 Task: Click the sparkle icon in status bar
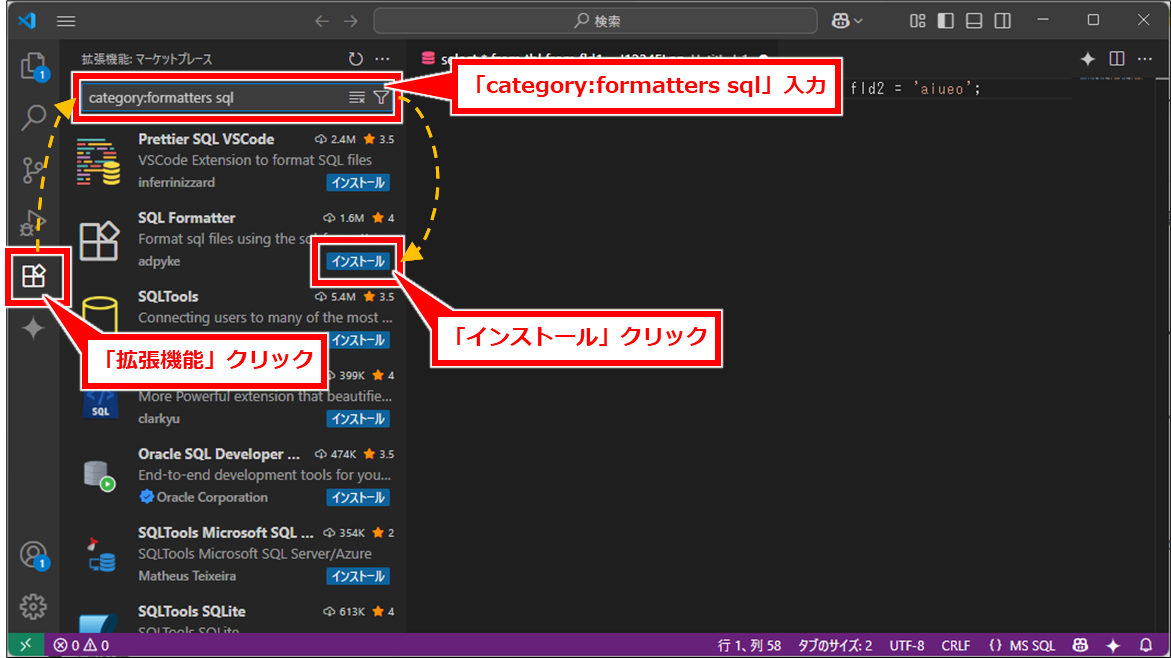pyautogui.click(x=1113, y=645)
